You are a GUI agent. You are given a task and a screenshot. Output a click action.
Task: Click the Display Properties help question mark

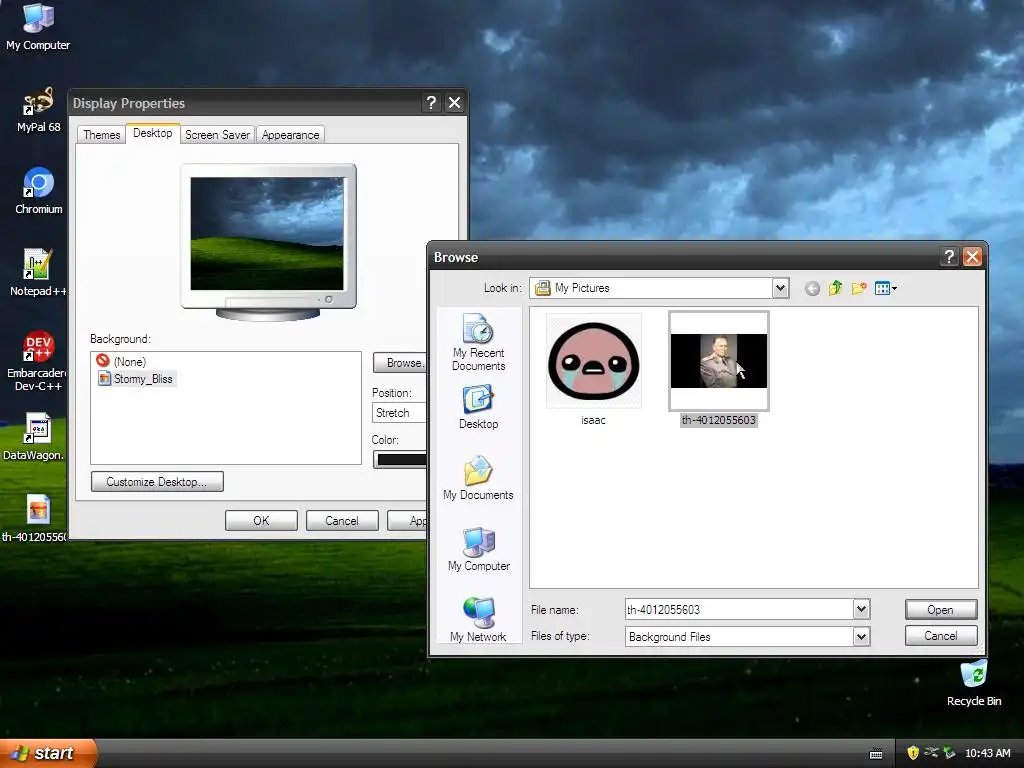click(431, 103)
